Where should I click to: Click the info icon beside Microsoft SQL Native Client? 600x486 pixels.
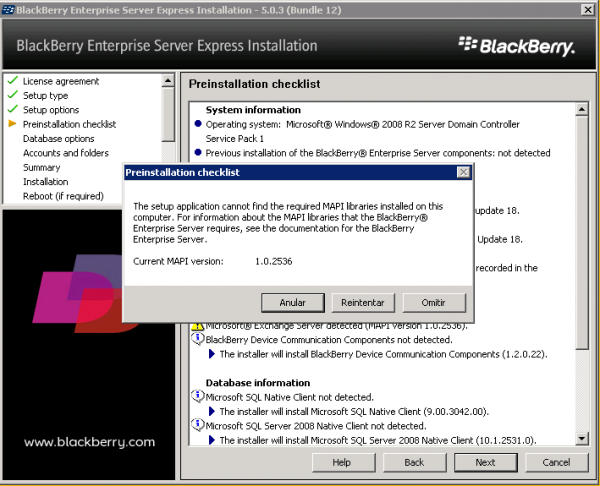197,396
